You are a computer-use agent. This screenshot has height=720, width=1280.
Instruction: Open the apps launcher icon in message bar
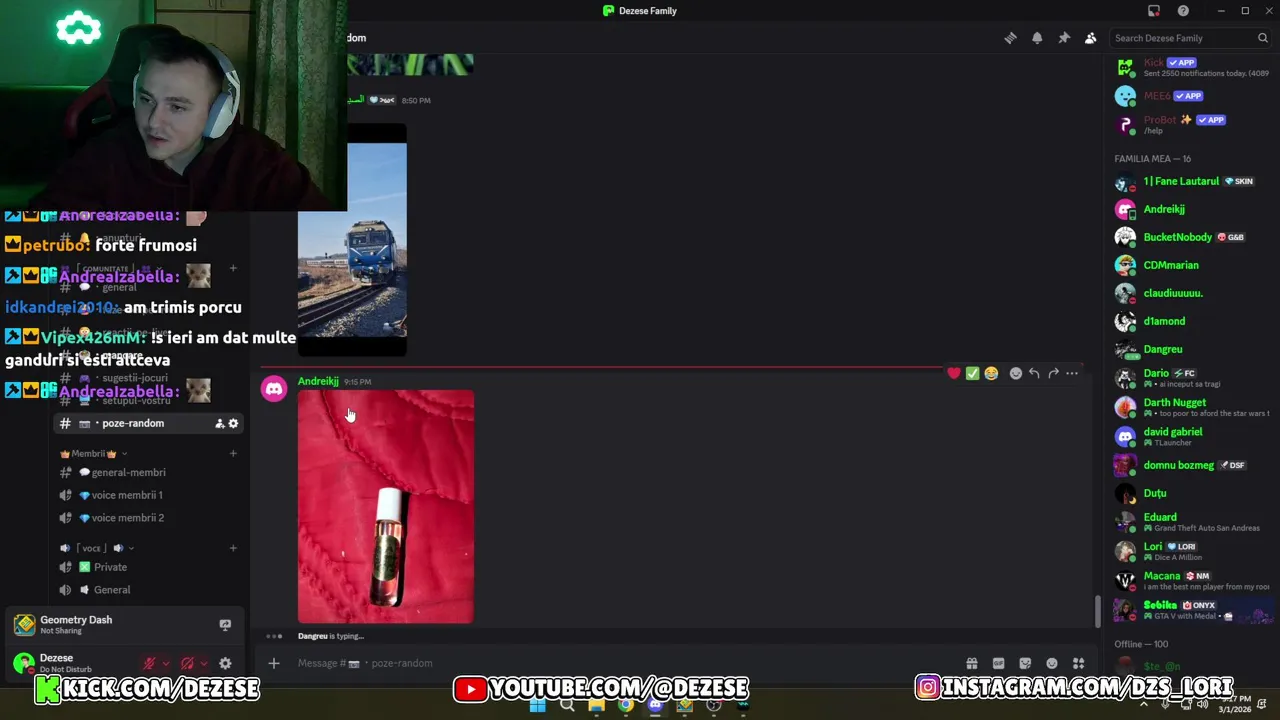(1079, 663)
